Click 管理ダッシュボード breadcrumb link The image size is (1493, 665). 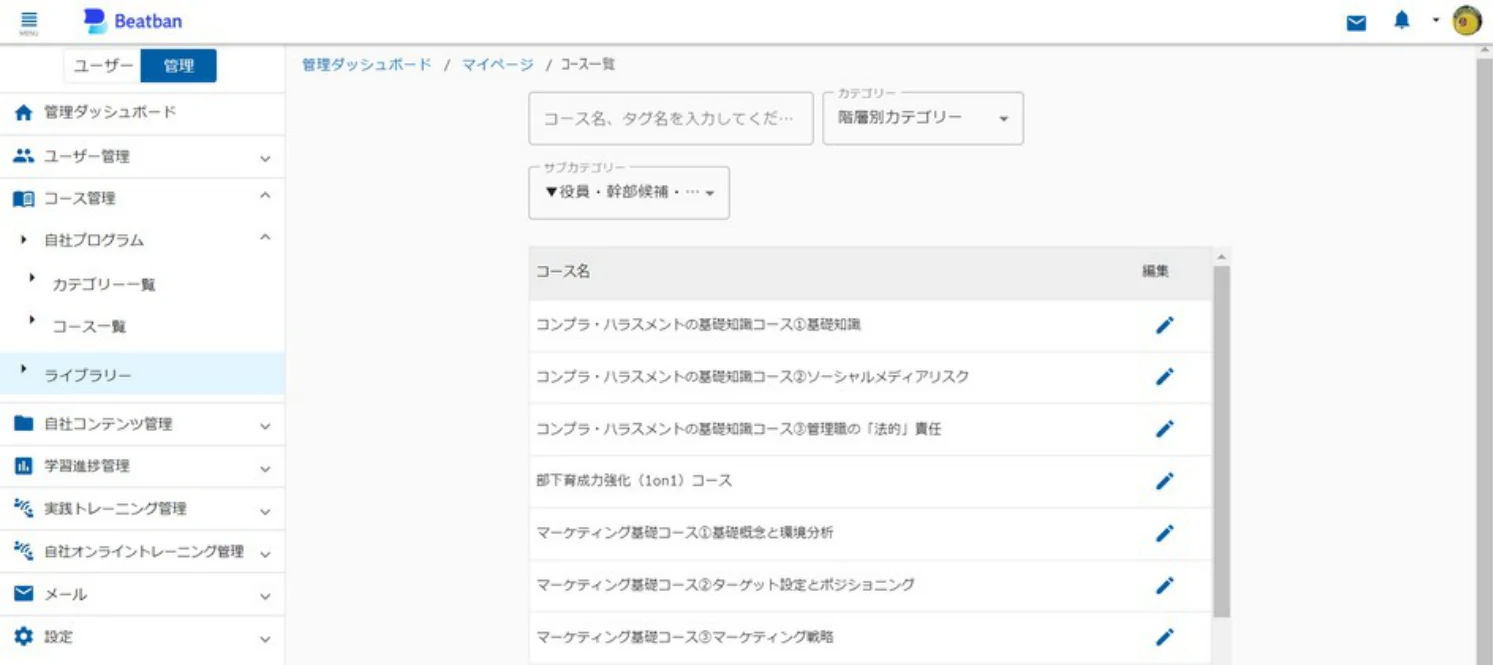pos(367,64)
